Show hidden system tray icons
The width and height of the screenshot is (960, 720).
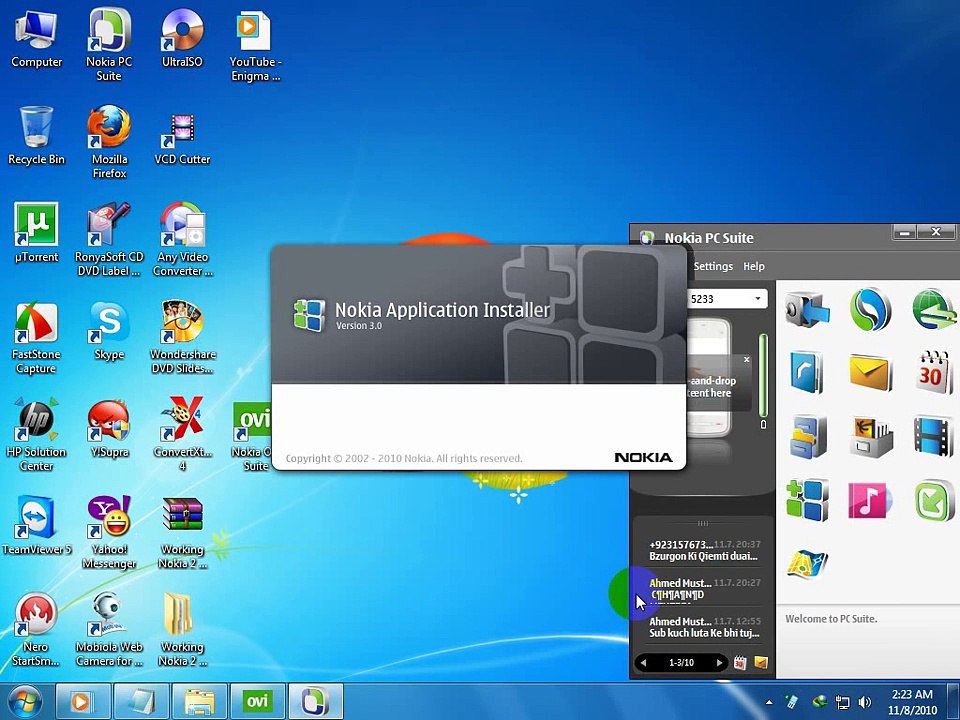(x=769, y=702)
